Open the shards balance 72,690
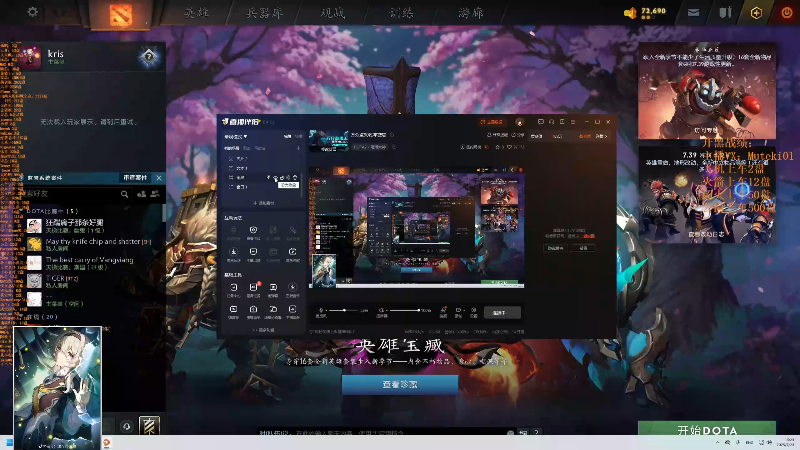Screen dimensions: 800x450 pos(646,12)
